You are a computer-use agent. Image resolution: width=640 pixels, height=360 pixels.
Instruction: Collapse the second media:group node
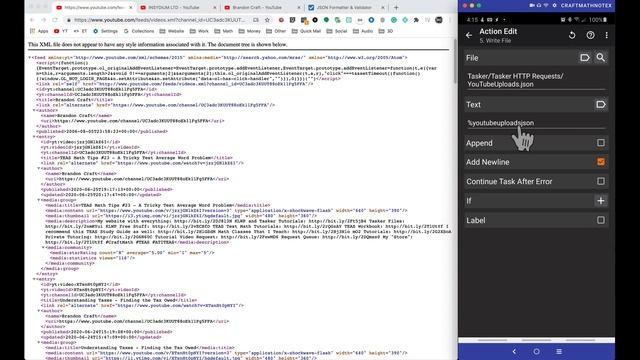[39, 343]
